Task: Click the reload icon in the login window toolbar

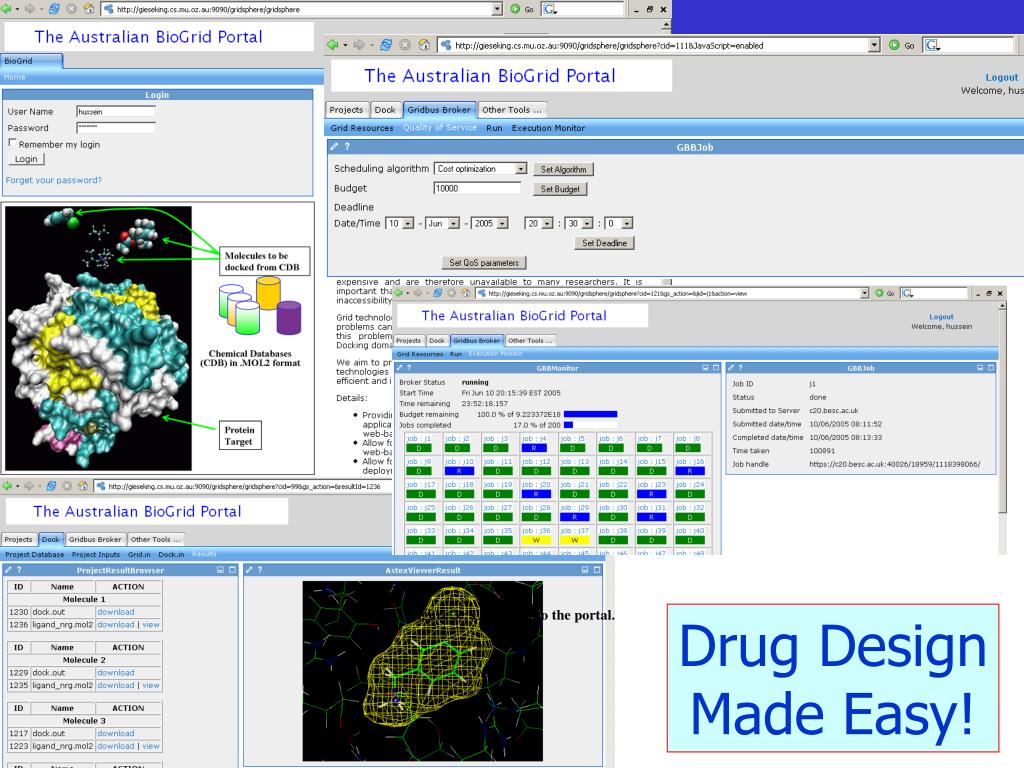Action: pos(54,9)
